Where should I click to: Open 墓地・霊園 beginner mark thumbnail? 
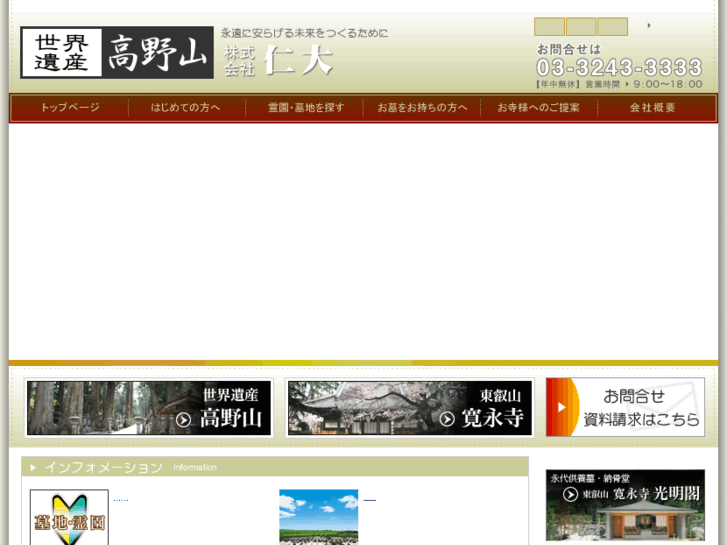click(x=69, y=517)
